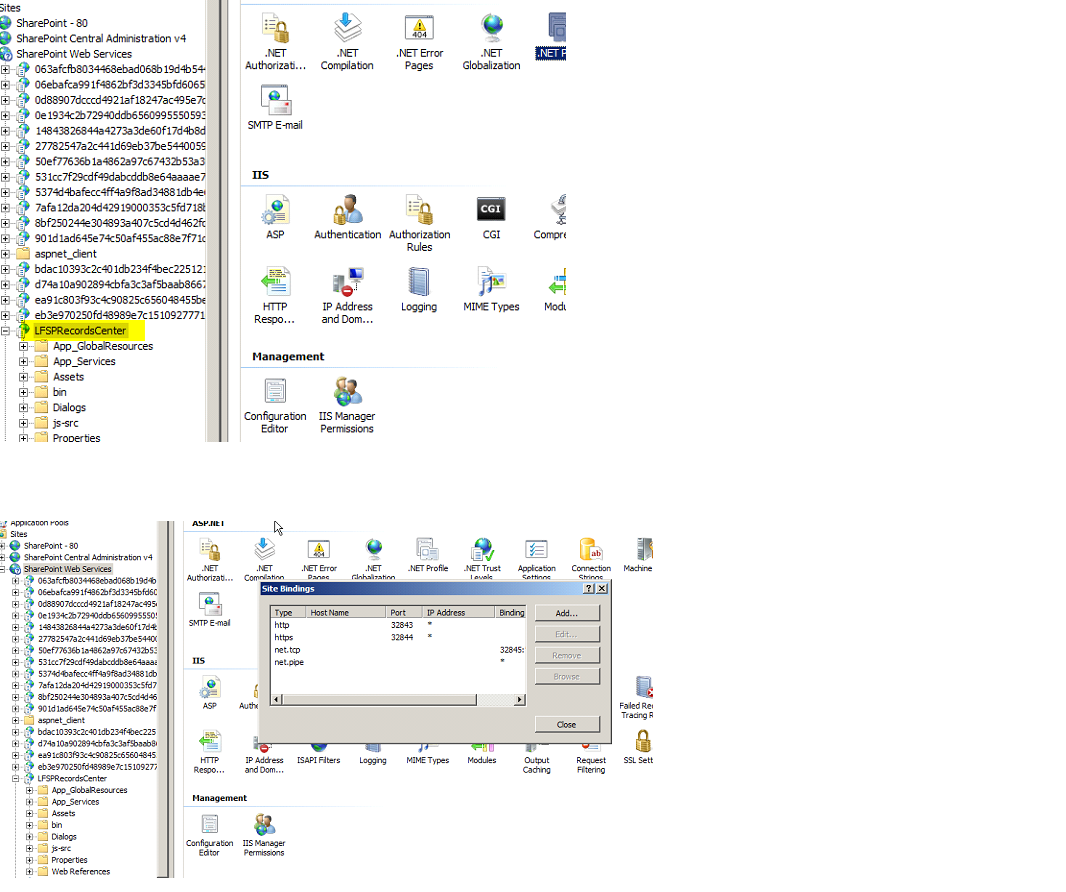
Task: Select bdac10393c2c401db234f4bec225 service in lower tree
Action: tap(97, 732)
